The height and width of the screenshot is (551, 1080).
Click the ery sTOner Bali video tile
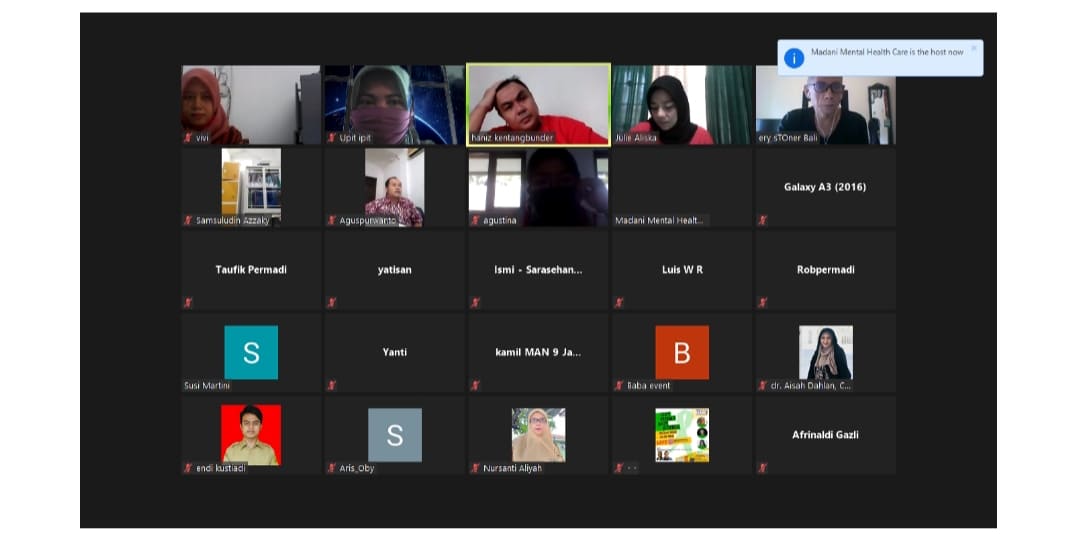click(x=825, y=103)
